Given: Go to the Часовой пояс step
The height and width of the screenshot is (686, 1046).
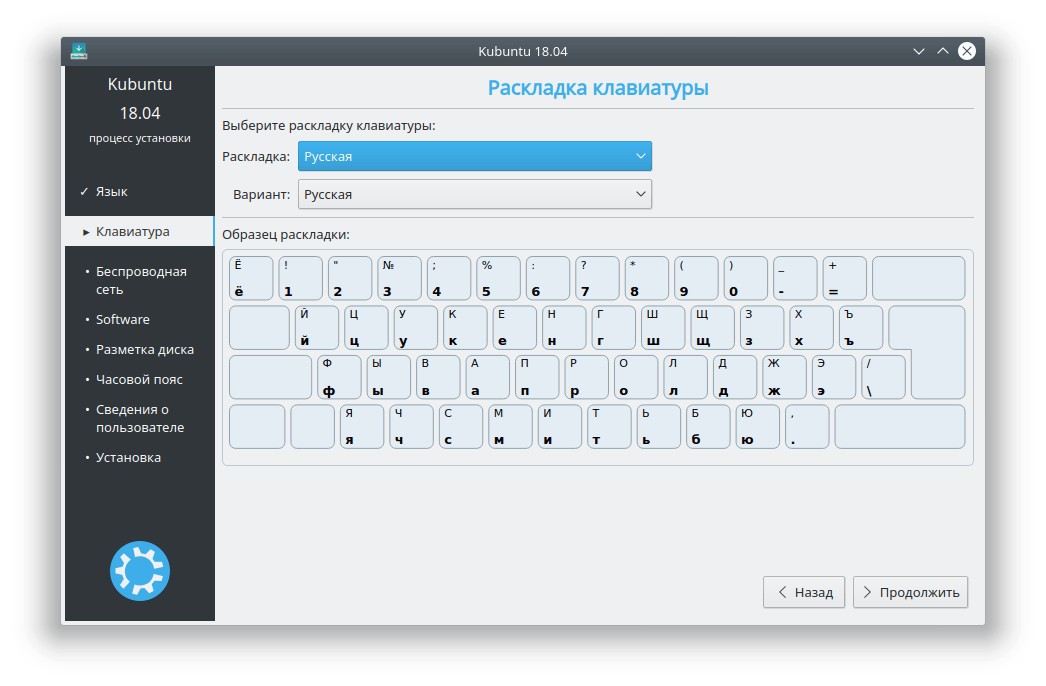Looking at the screenshot, I should tap(139, 379).
